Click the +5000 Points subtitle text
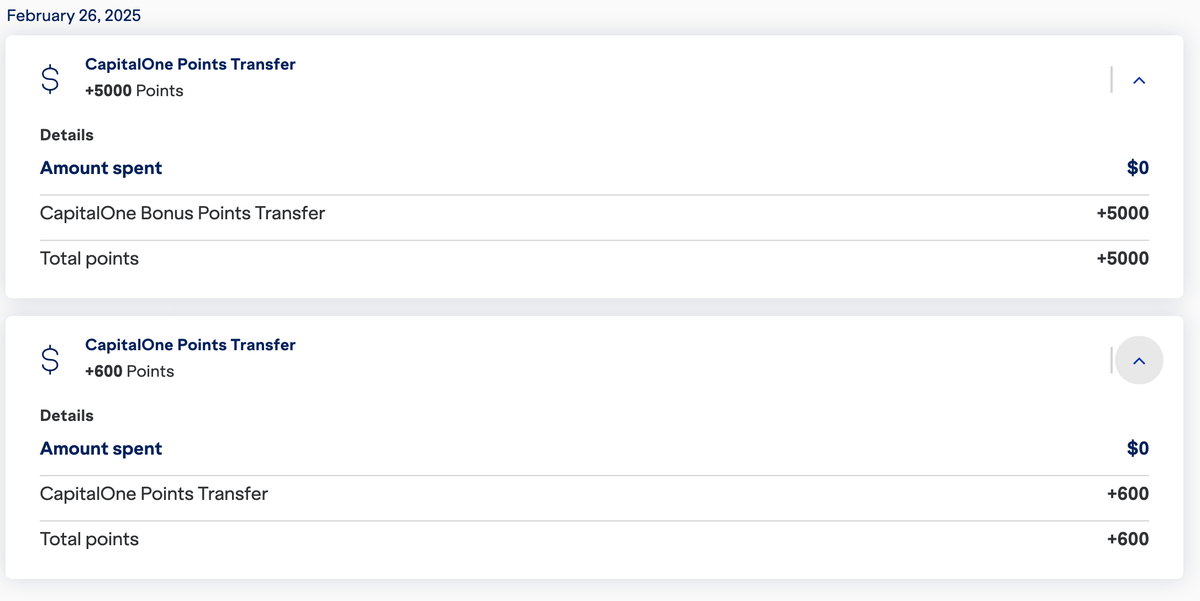 pyautogui.click(x=134, y=91)
